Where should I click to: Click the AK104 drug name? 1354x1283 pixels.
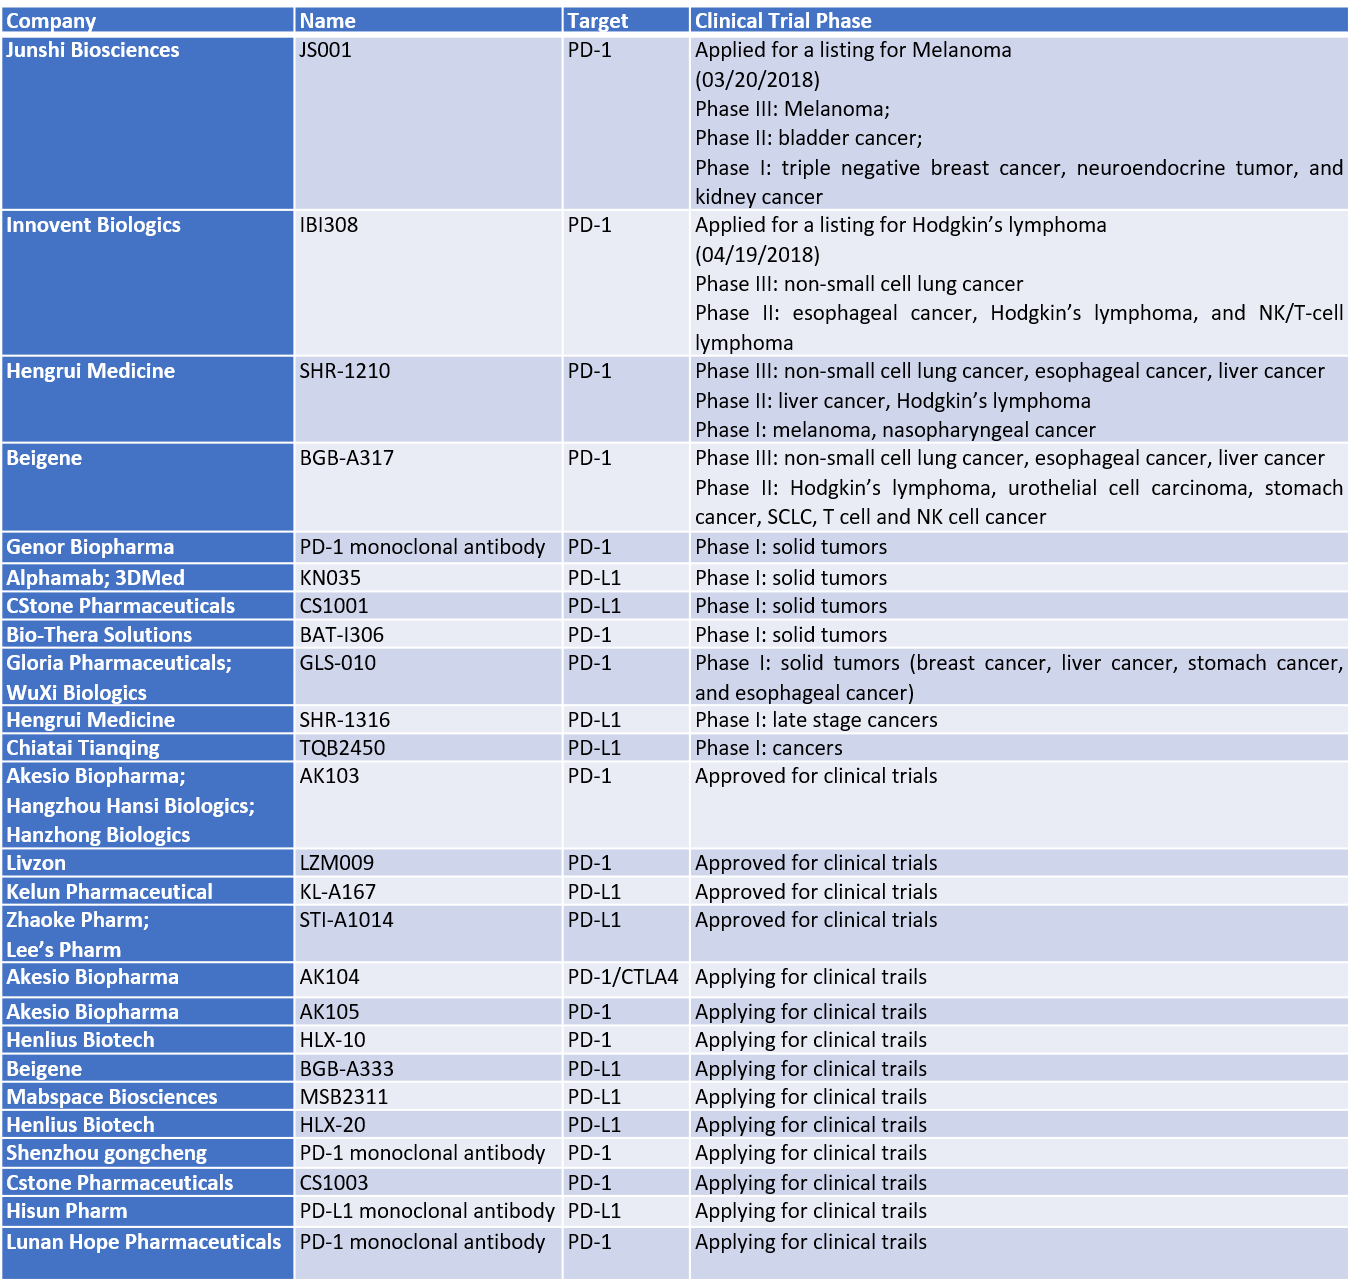329,977
